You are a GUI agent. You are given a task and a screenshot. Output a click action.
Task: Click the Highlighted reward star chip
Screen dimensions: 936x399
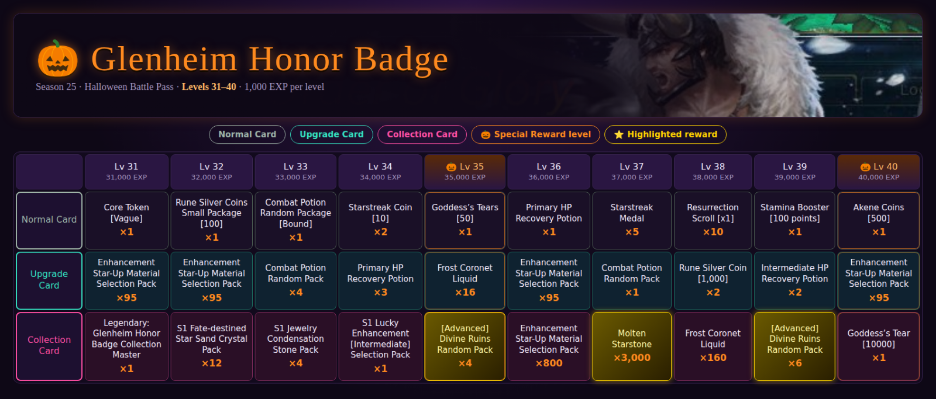[x=665, y=134]
